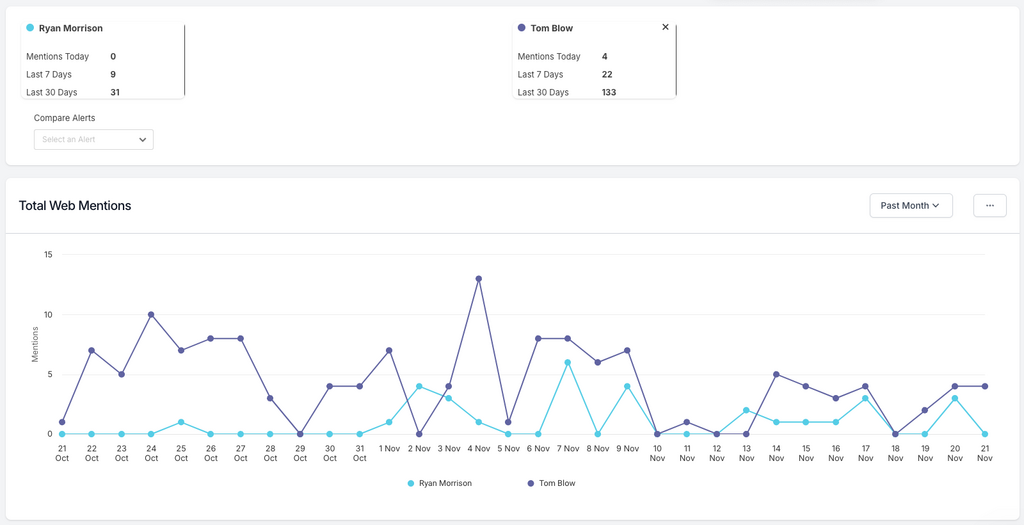Toggle Tom Blow series in chart legend
This screenshot has height=525, width=1024.
tap(552, 483)
